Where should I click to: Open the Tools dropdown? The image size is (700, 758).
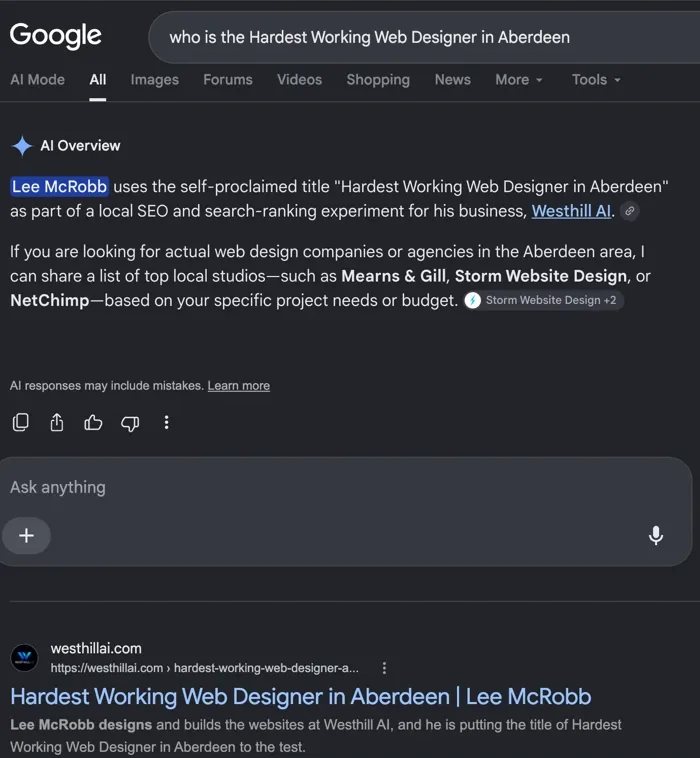(x=596, y=80)
